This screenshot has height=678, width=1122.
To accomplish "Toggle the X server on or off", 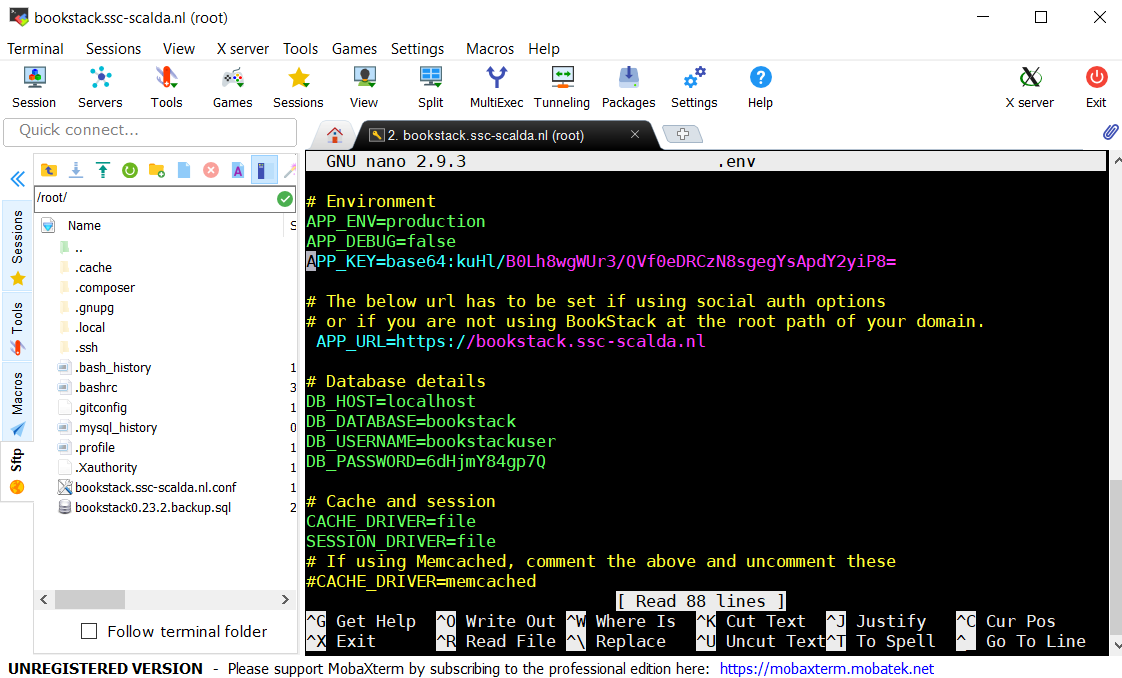I will pos(1029,85).
